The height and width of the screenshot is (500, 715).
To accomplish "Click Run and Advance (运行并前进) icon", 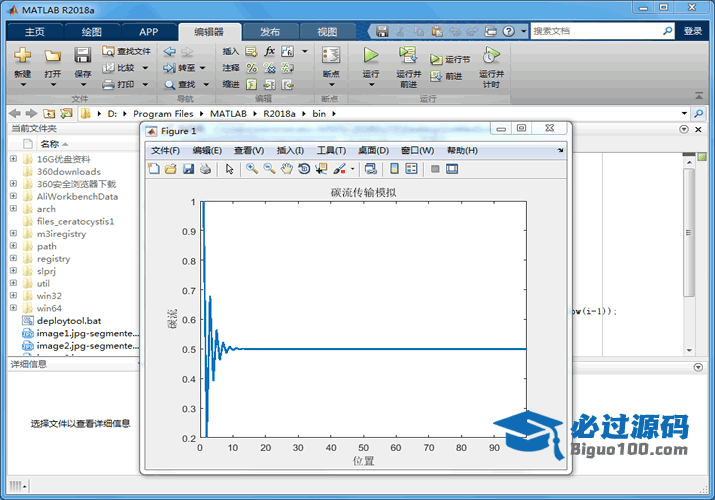I will 408,56.
